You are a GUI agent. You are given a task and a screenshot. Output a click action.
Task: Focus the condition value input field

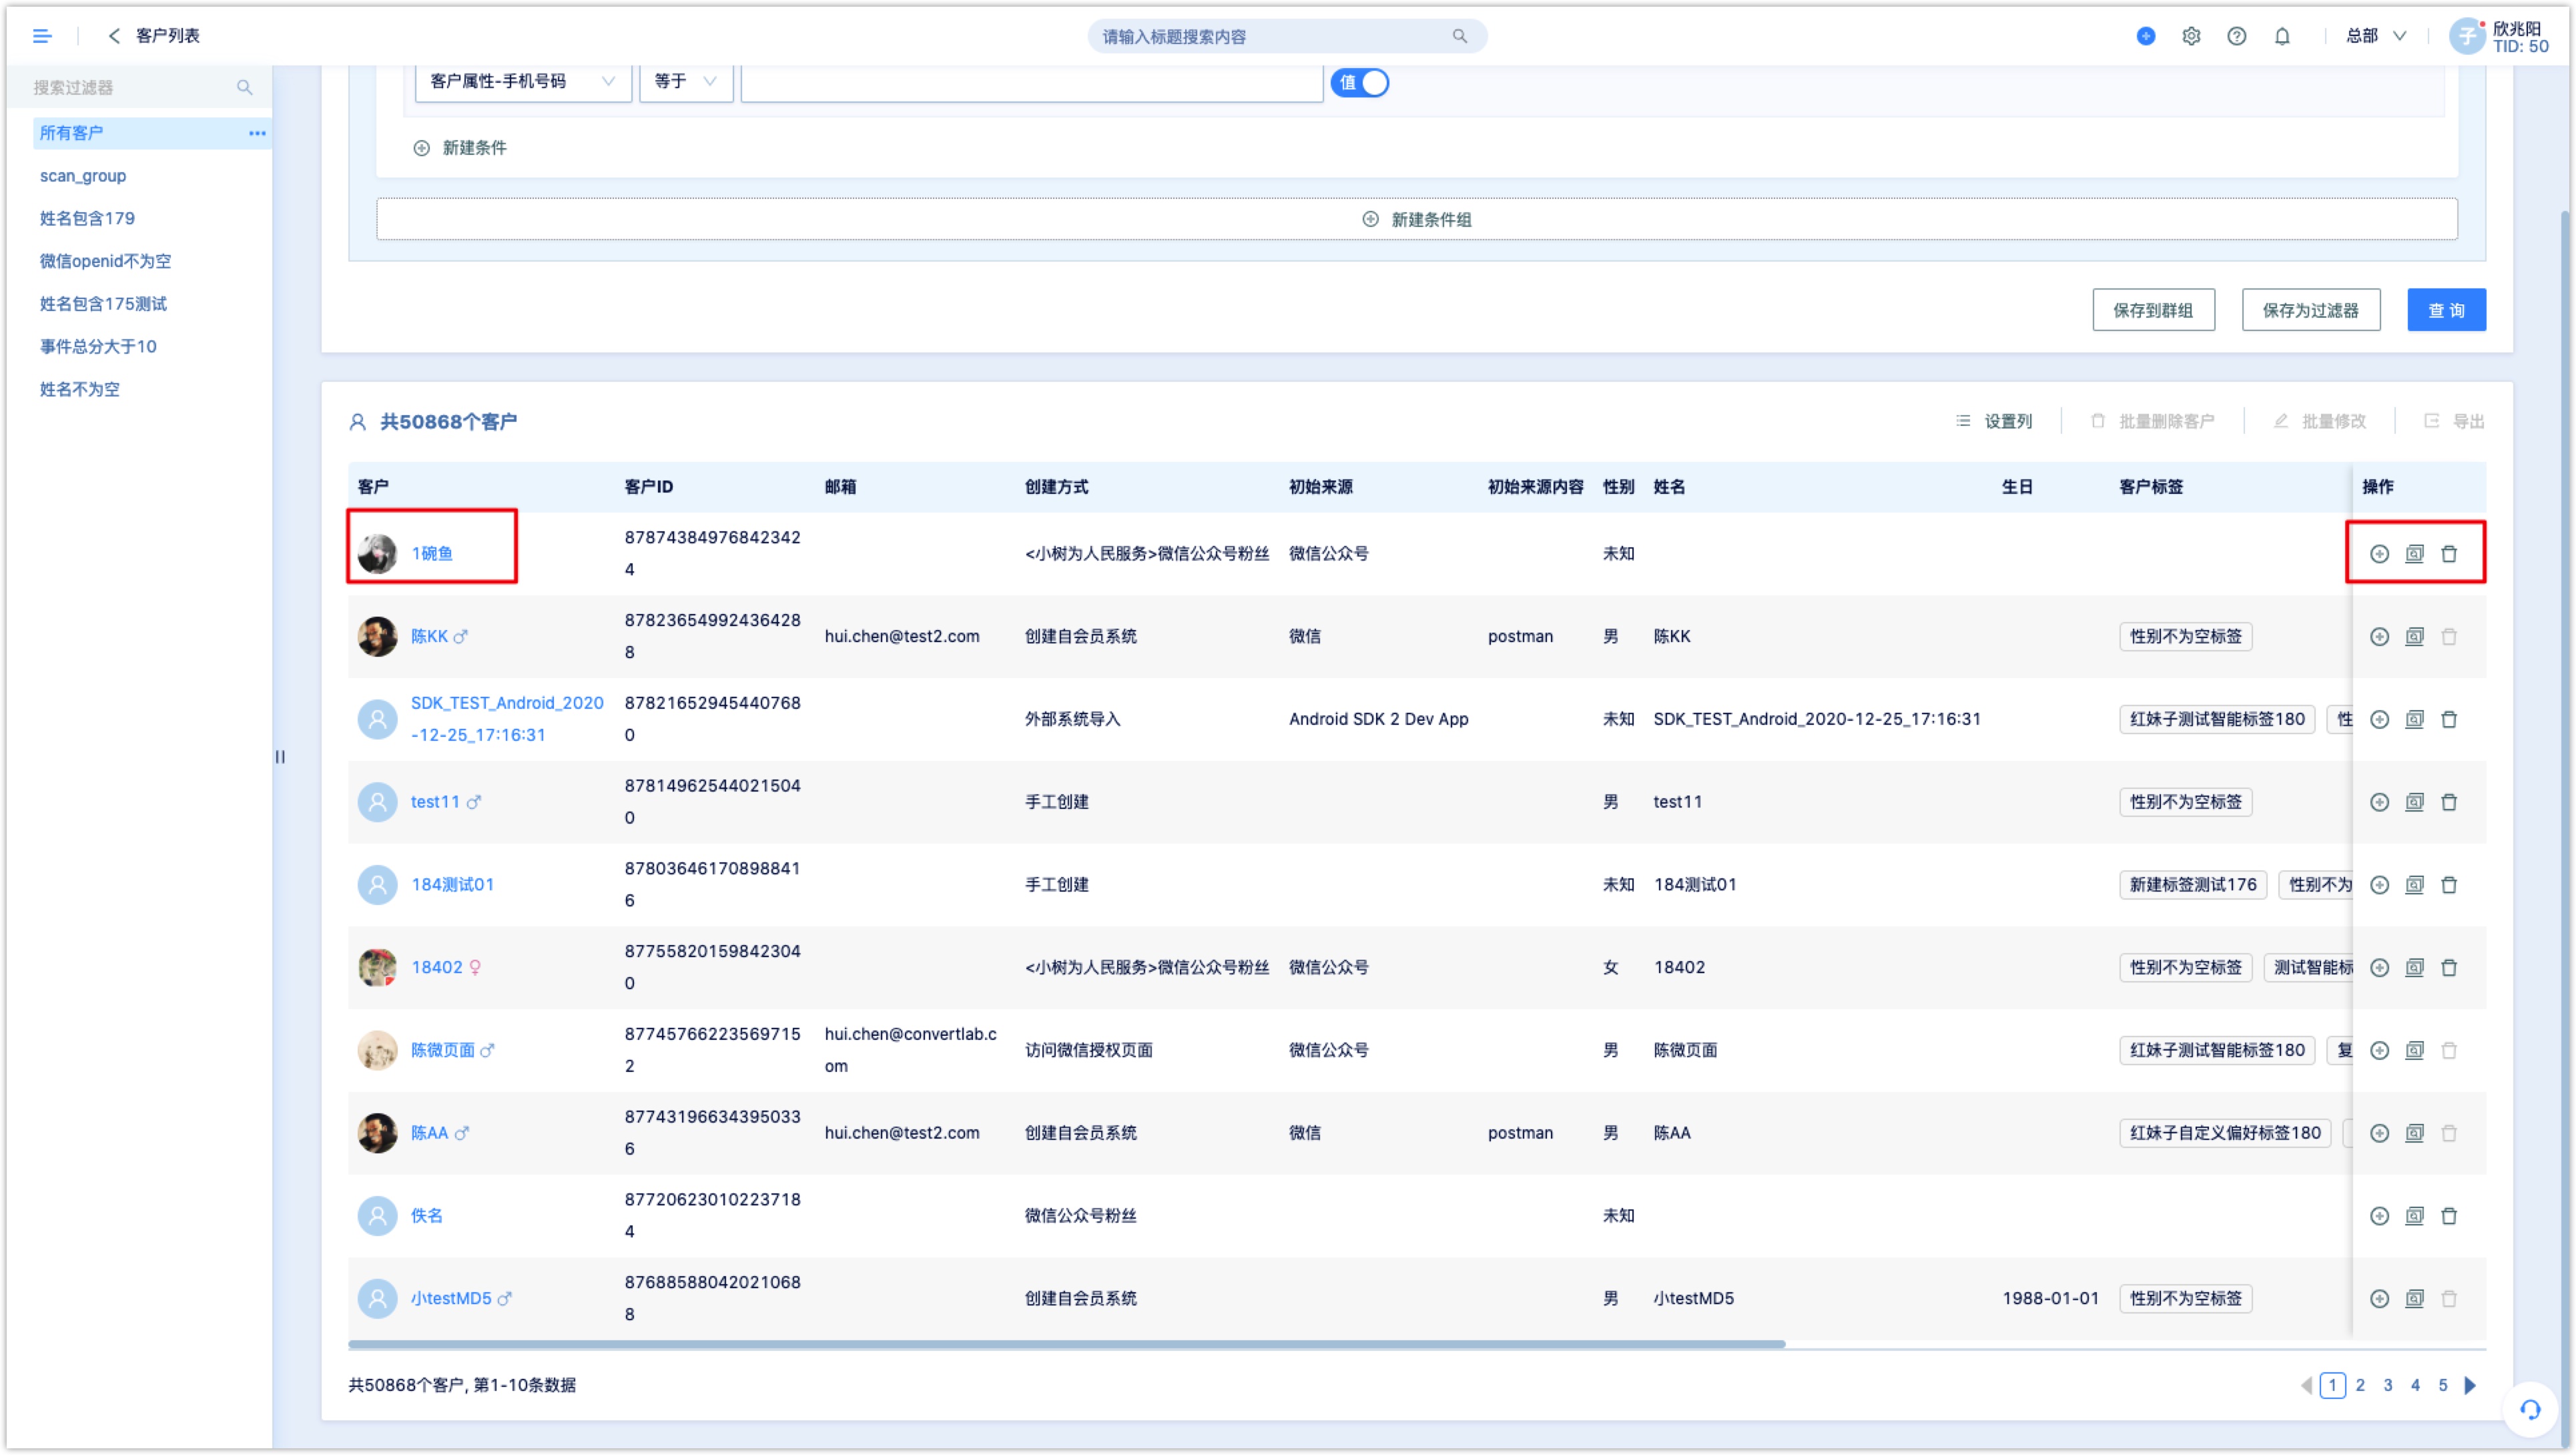point(1032,82)
